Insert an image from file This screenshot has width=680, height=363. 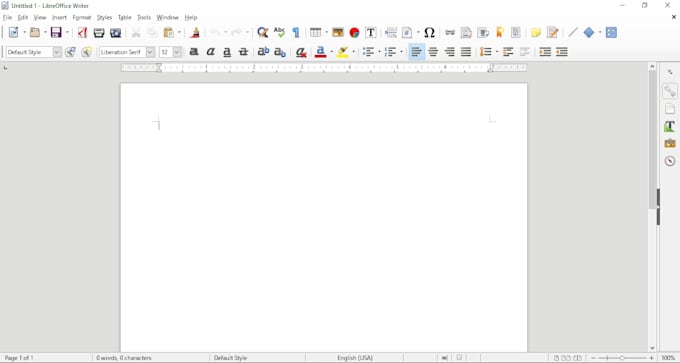(x=338, y=33)
